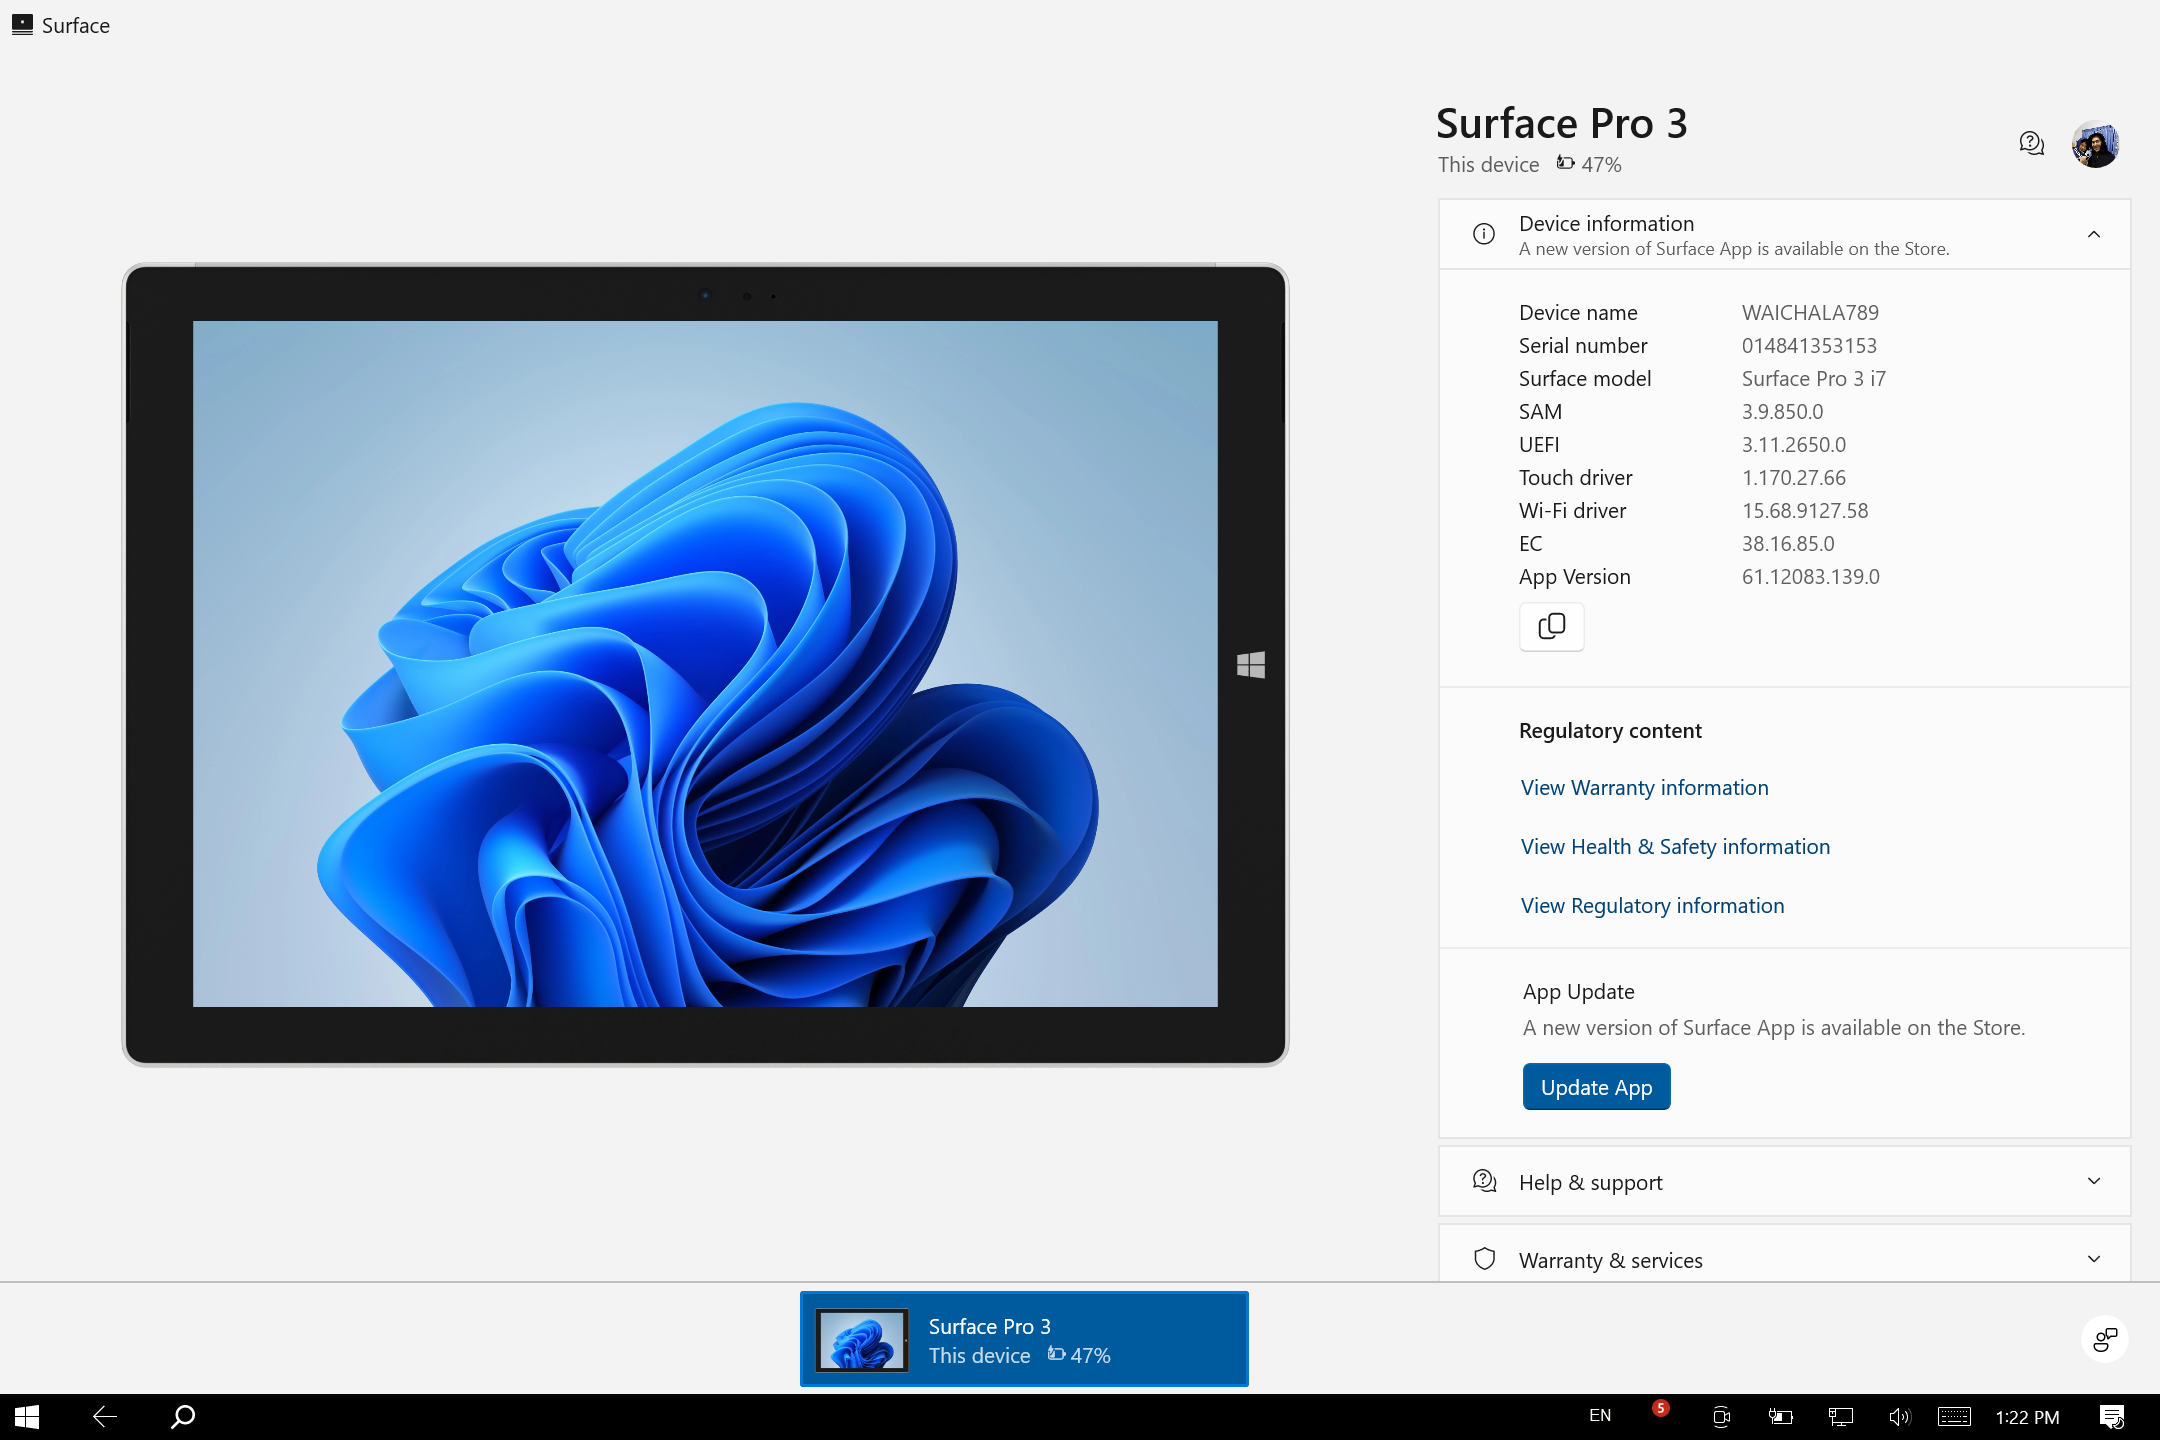2160x1440 pixels.
Task: Click the Surface model value Surface Pro 3 i7
Action: 1813,379
